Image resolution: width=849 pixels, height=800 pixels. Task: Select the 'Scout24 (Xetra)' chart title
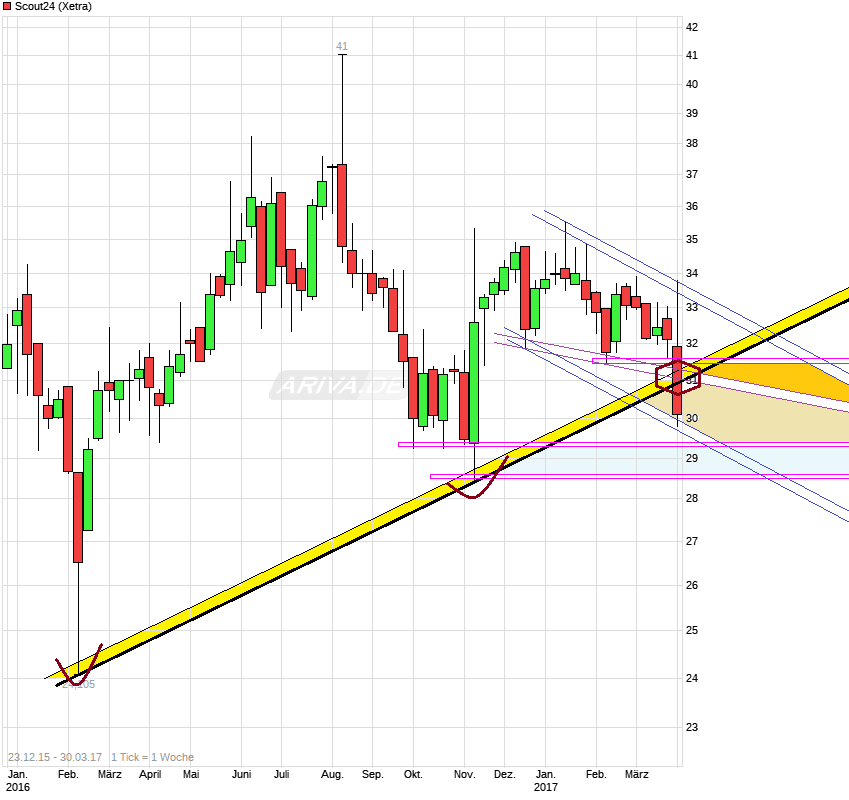pos(53,6)
